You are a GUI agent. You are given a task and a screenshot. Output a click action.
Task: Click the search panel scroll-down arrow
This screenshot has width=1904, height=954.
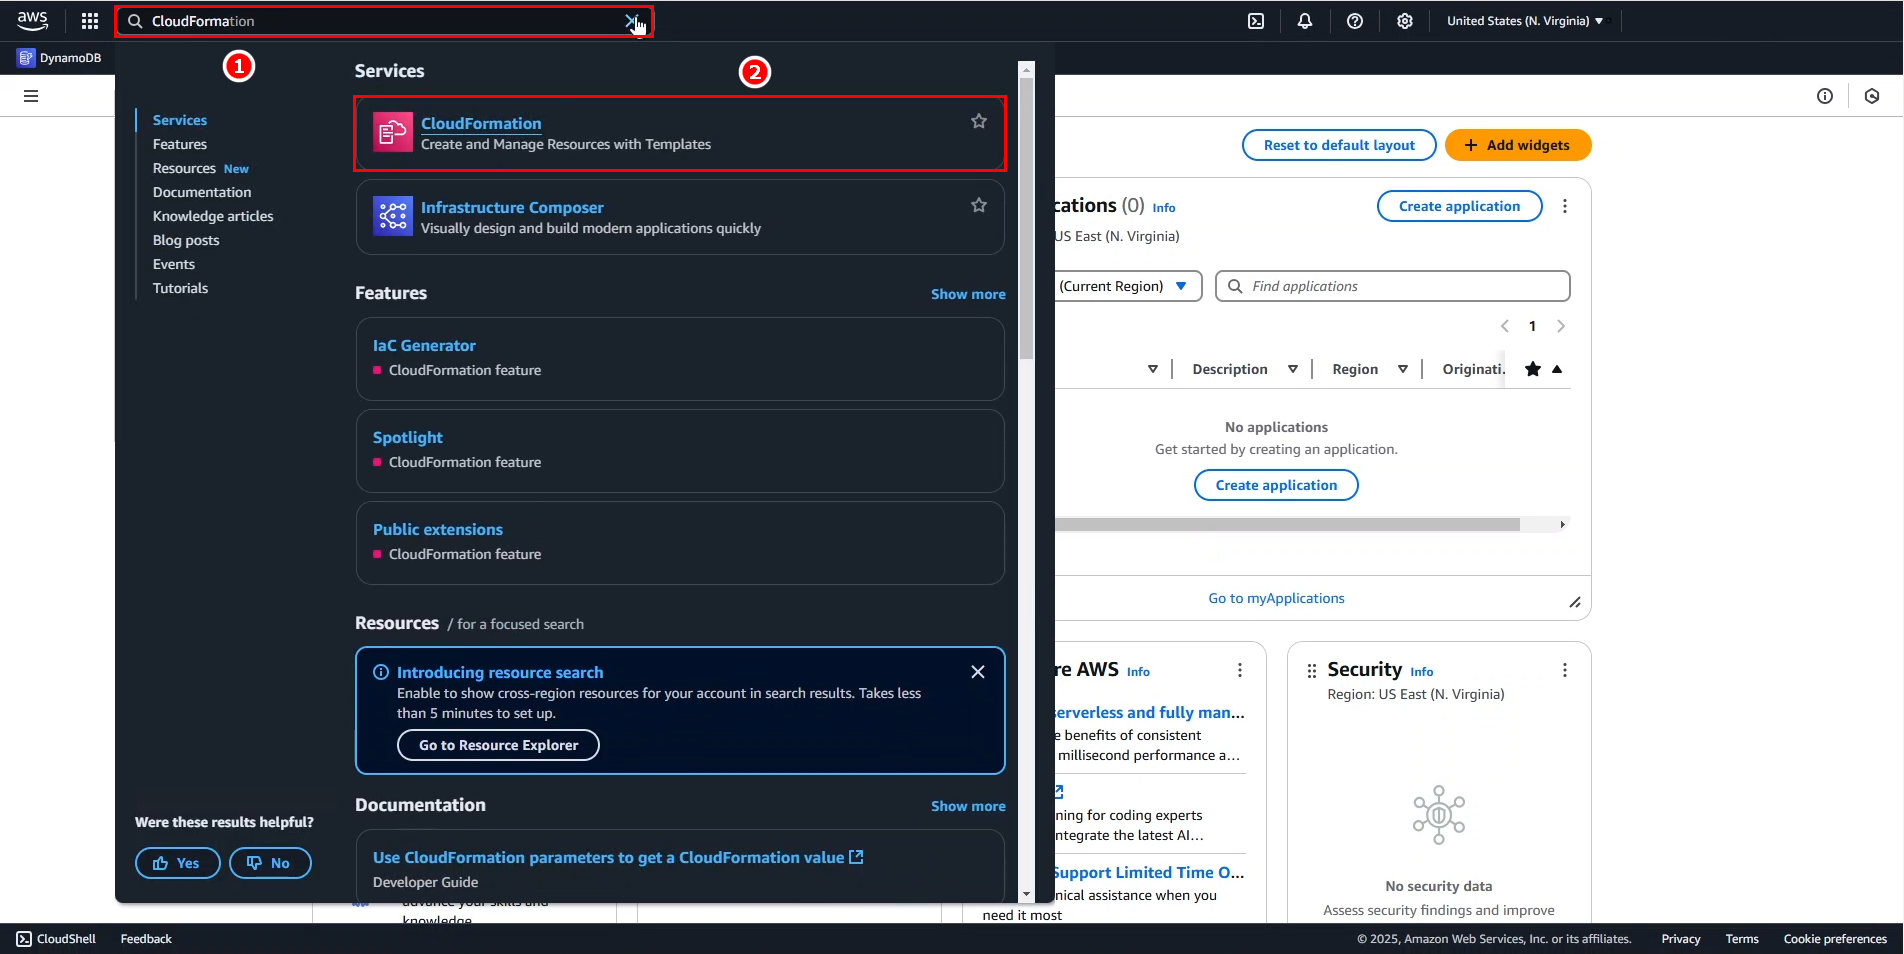click(1026, 895)
